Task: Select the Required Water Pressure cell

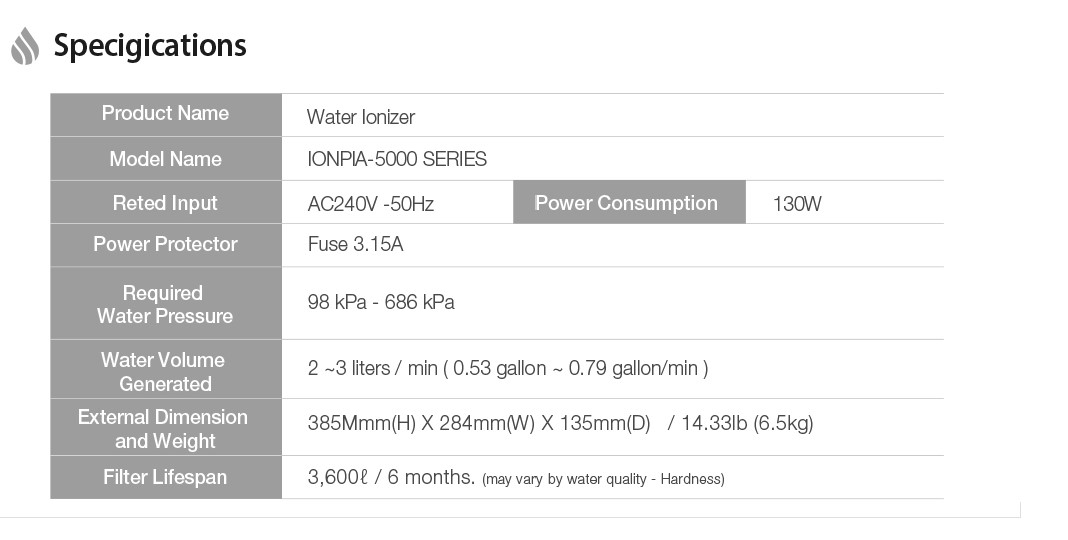Action: (x=166, y=303)
